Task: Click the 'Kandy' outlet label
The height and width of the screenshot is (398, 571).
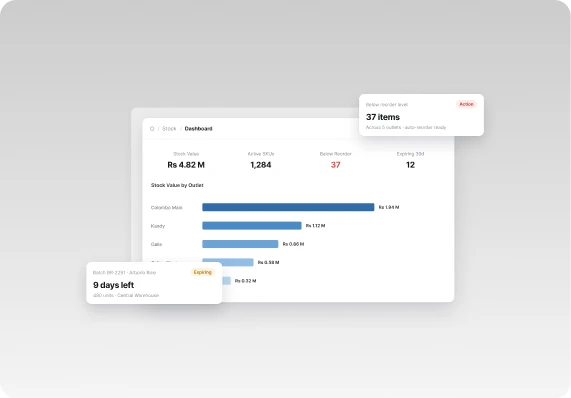Action: click(158, 226)
